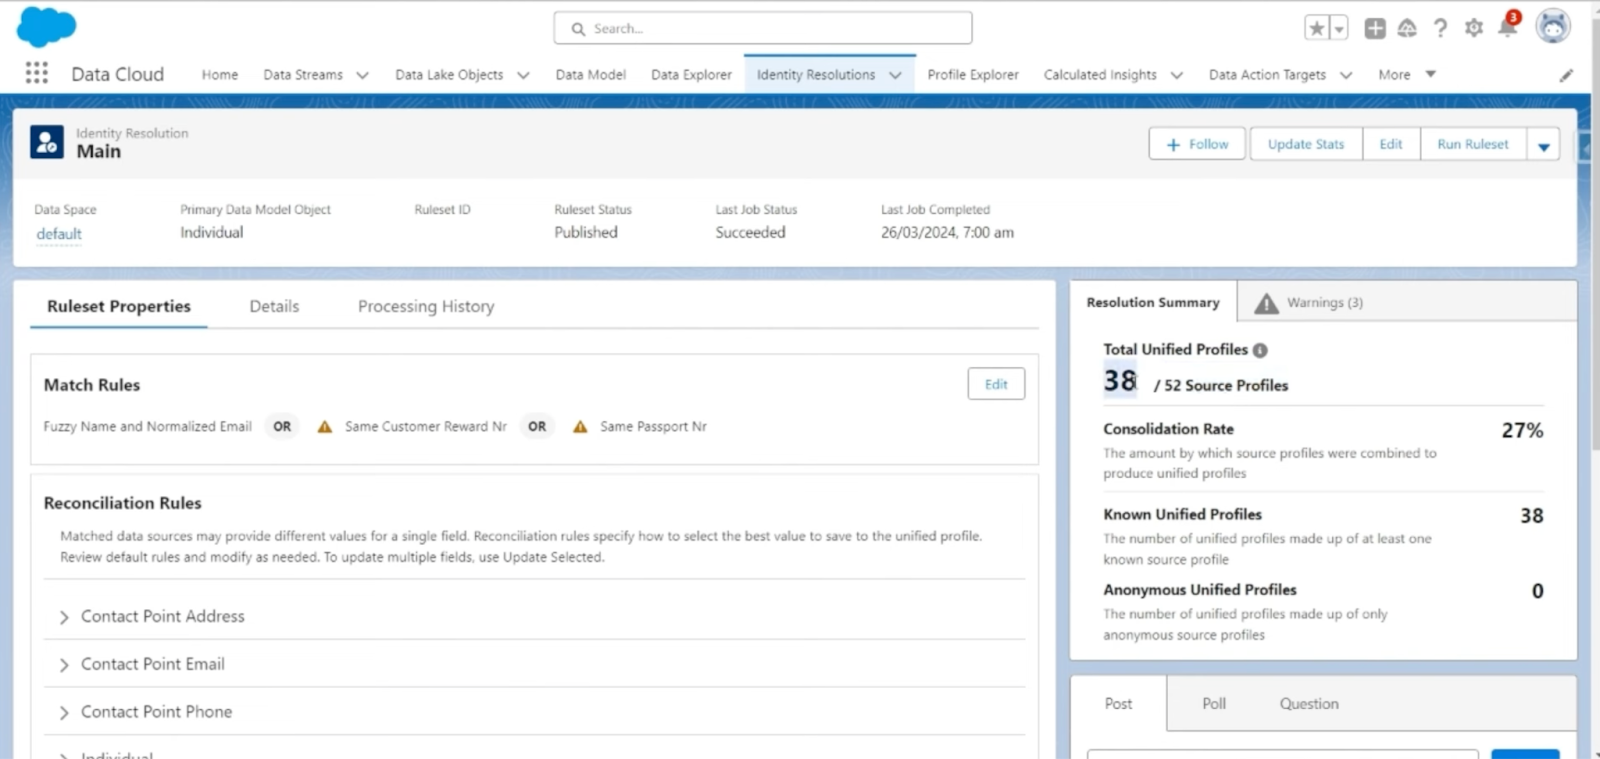1600x759 pixels.
Task: Select the Ruleset Properties tab
Action: click(x=119, y=306)
